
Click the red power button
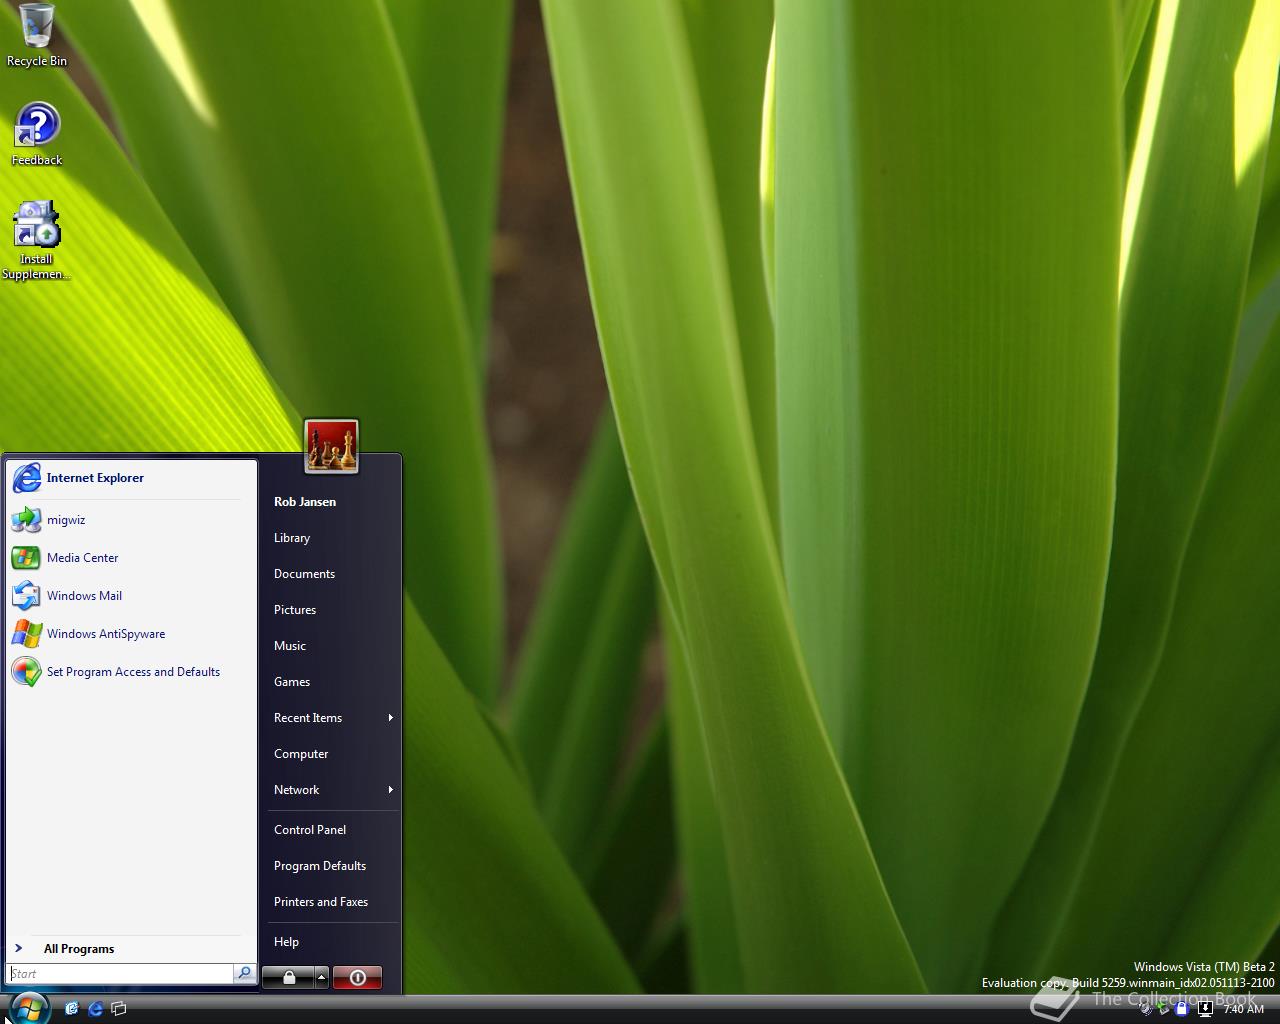pos(357,978)
